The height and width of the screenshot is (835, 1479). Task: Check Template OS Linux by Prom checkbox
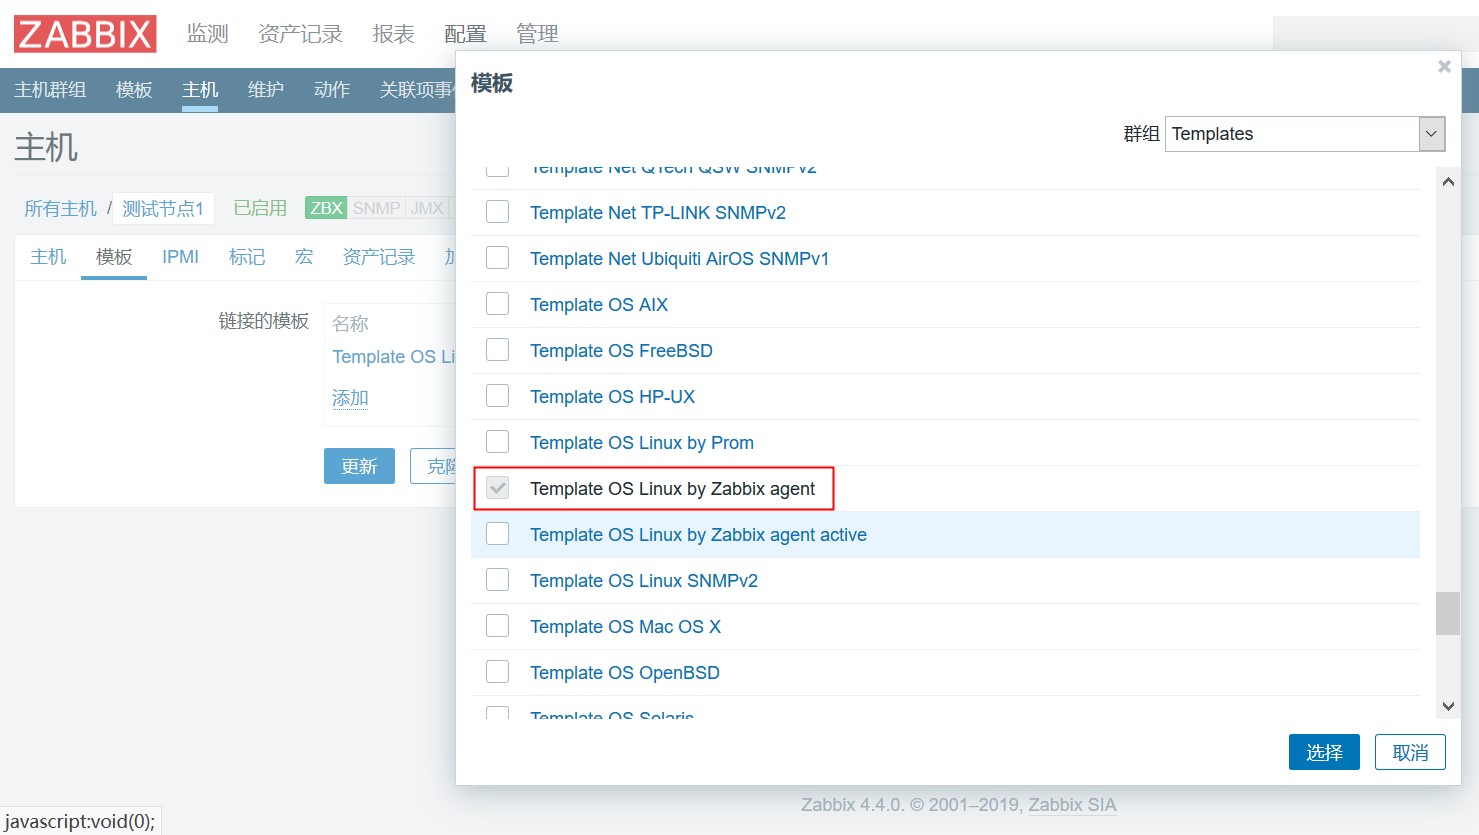coord(497,442)
